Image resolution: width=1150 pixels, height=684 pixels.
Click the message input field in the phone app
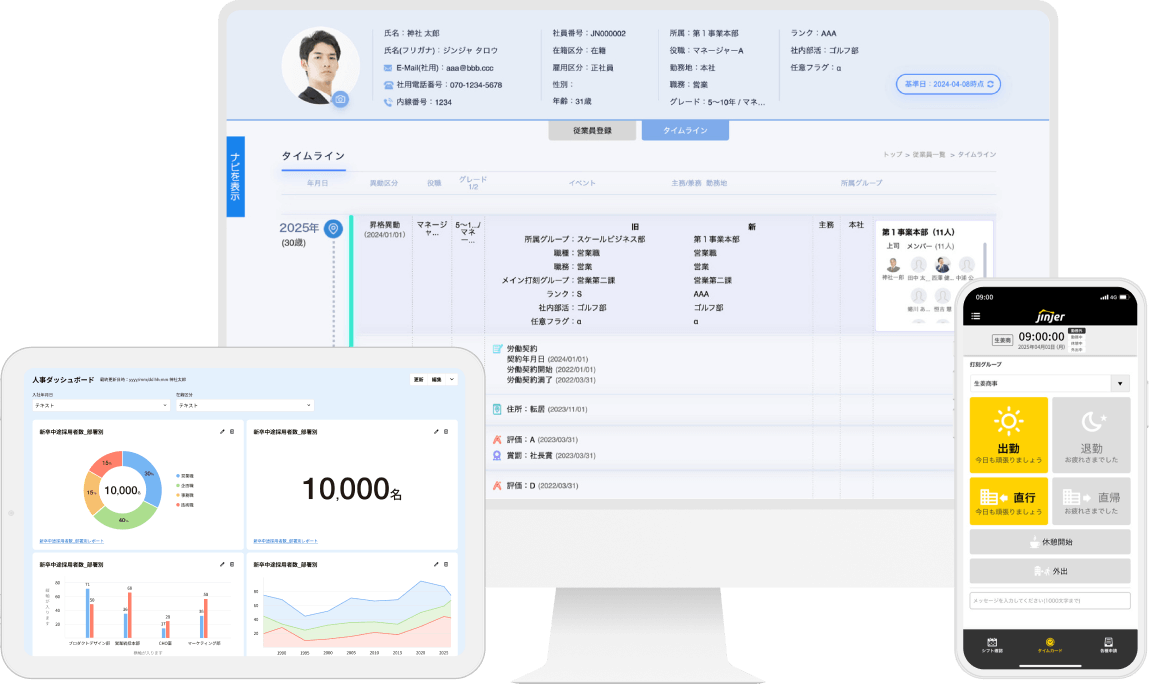click(x=1050, y=601)
